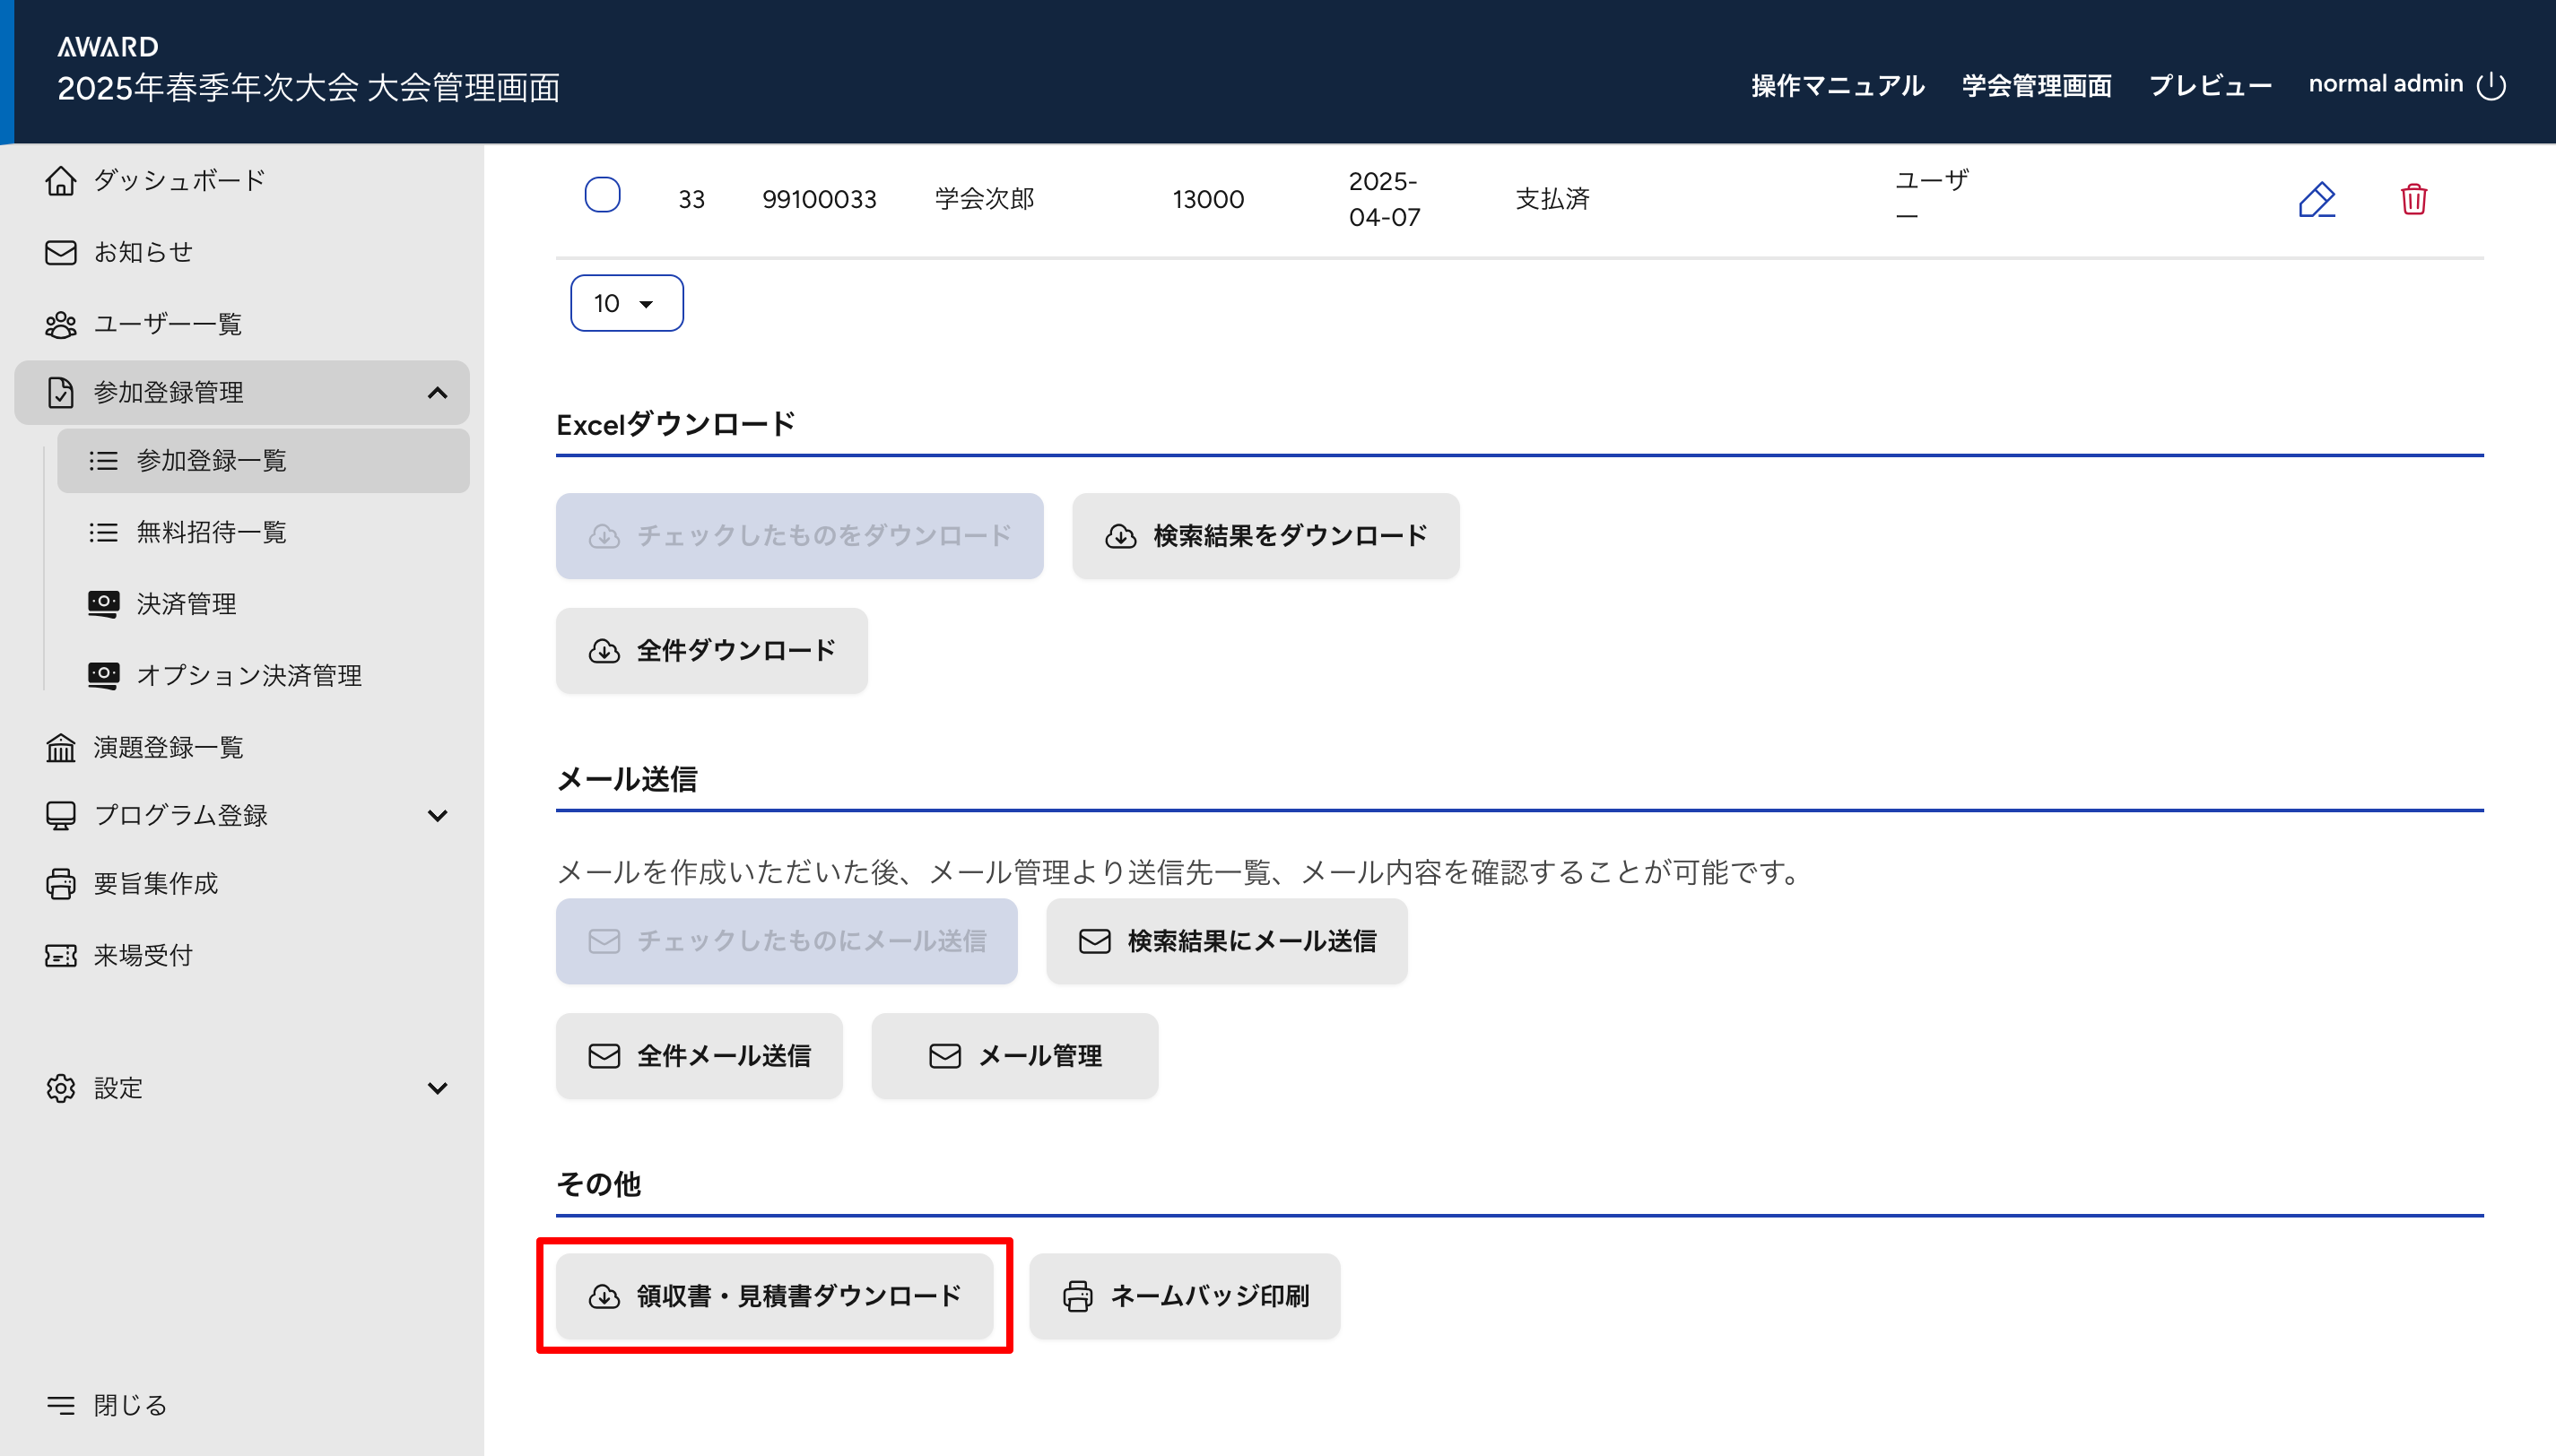
Task: Open 来場受付 via the ticket icon
Action: pyautogui.click(x=60, y=955)
